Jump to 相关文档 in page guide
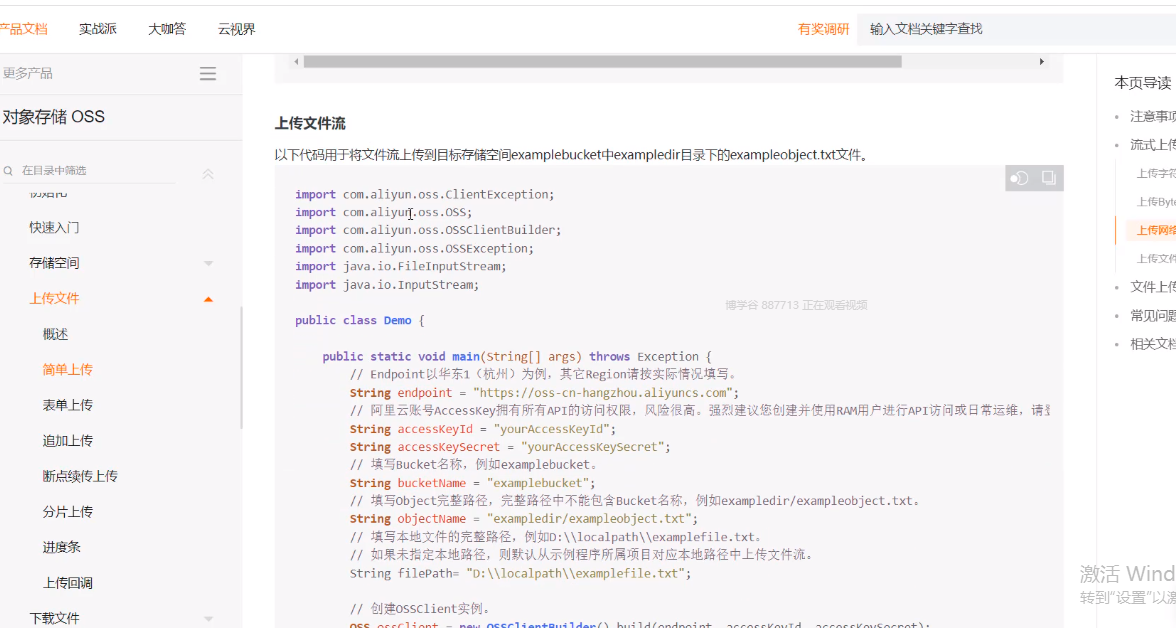 point(1153,344)
